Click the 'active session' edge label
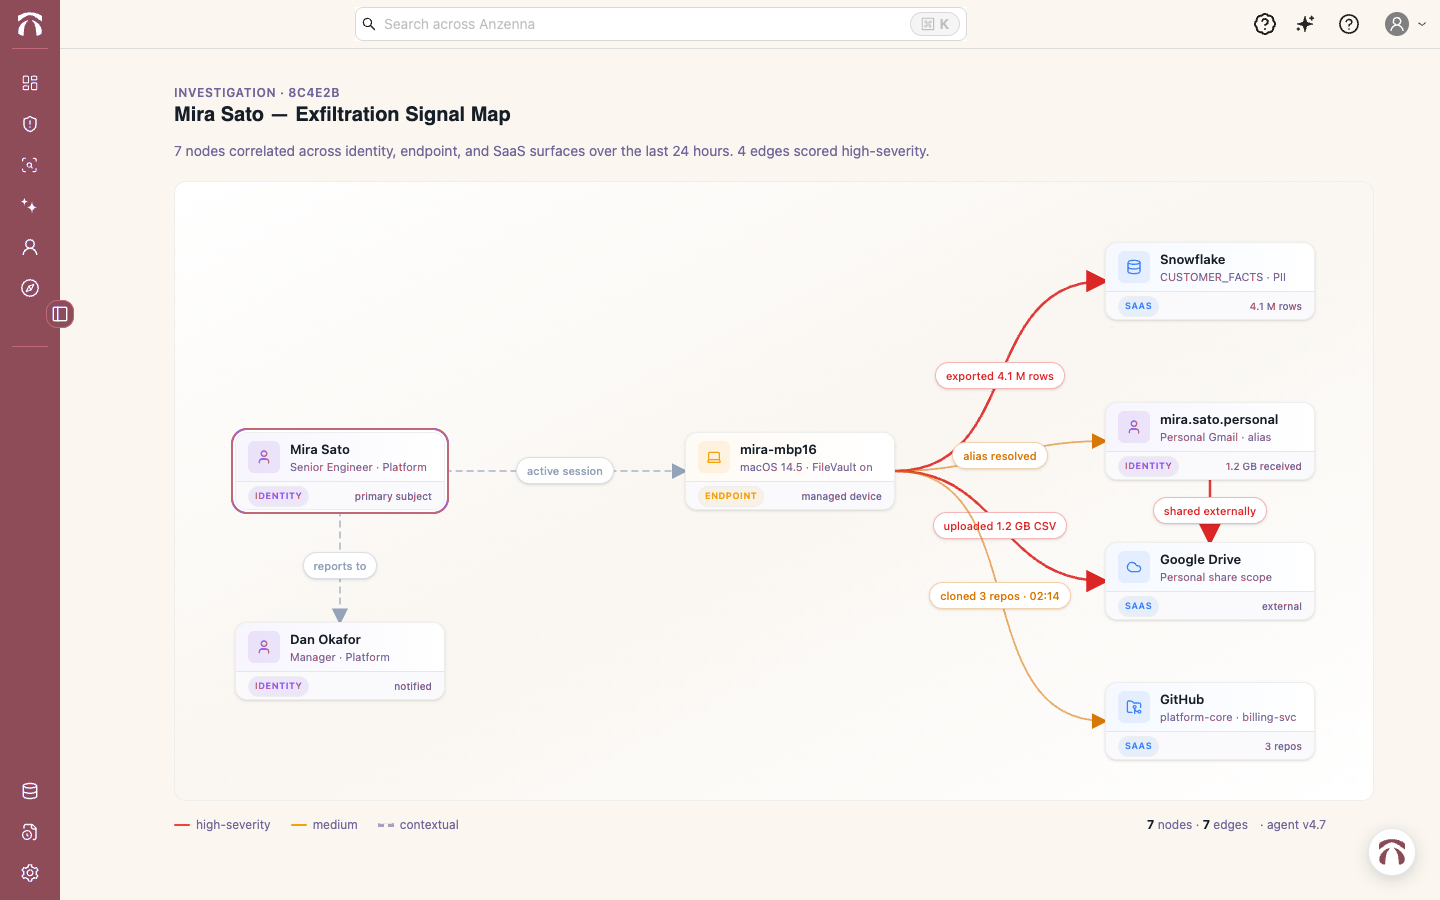Image resolution: width=1440 pixels, height=900 pixels. [565, 471]
